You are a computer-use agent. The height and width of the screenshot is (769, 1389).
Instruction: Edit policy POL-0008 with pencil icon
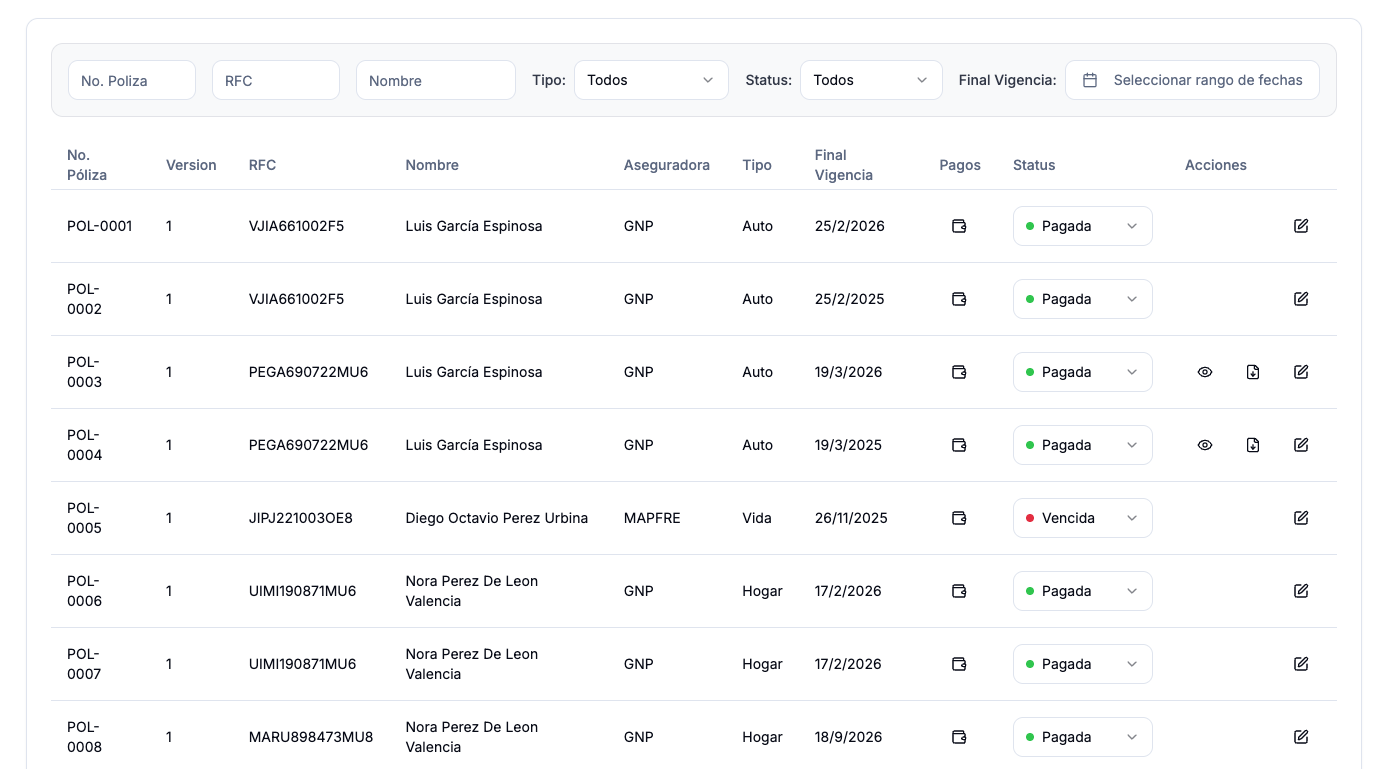pyautogui.click(x=1301, y=737)
